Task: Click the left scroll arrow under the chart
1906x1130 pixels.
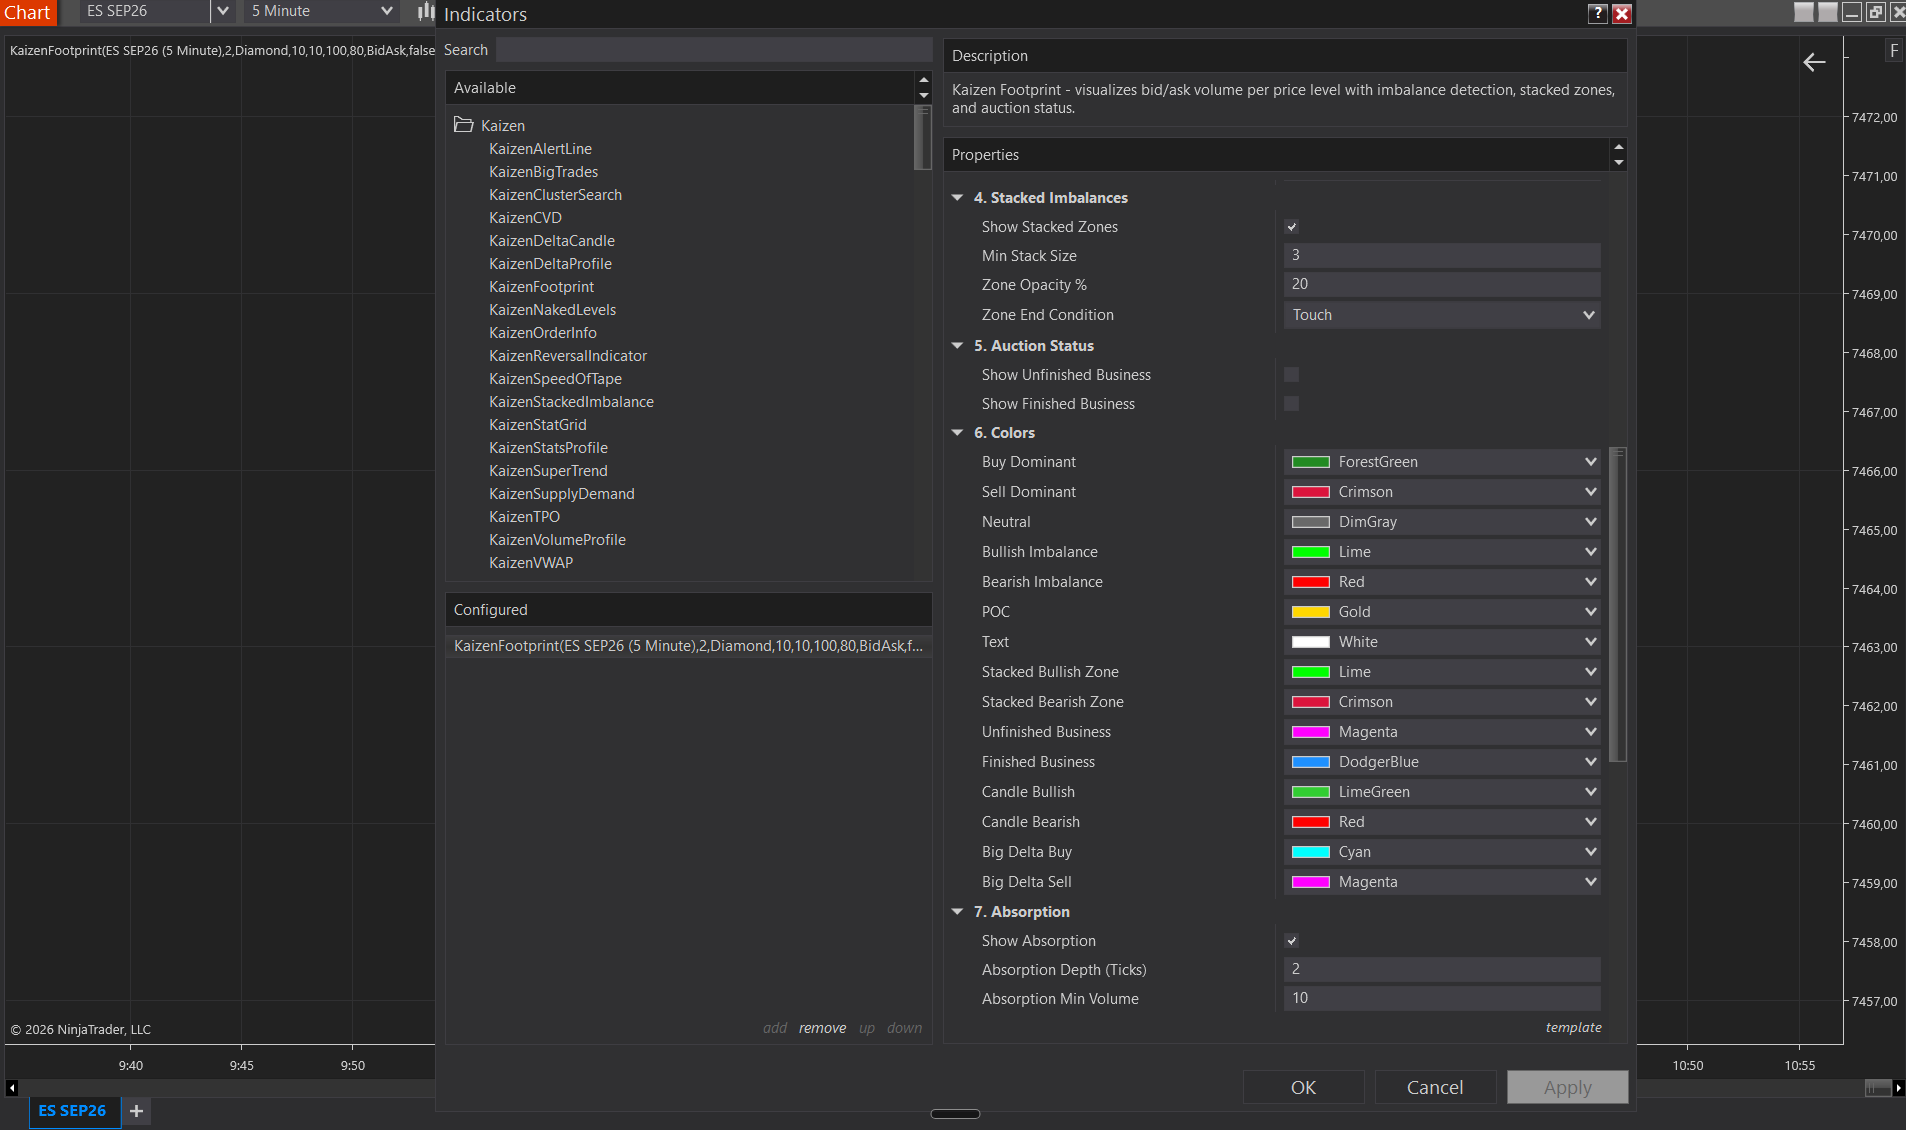Action: (x=12, y=1088)
